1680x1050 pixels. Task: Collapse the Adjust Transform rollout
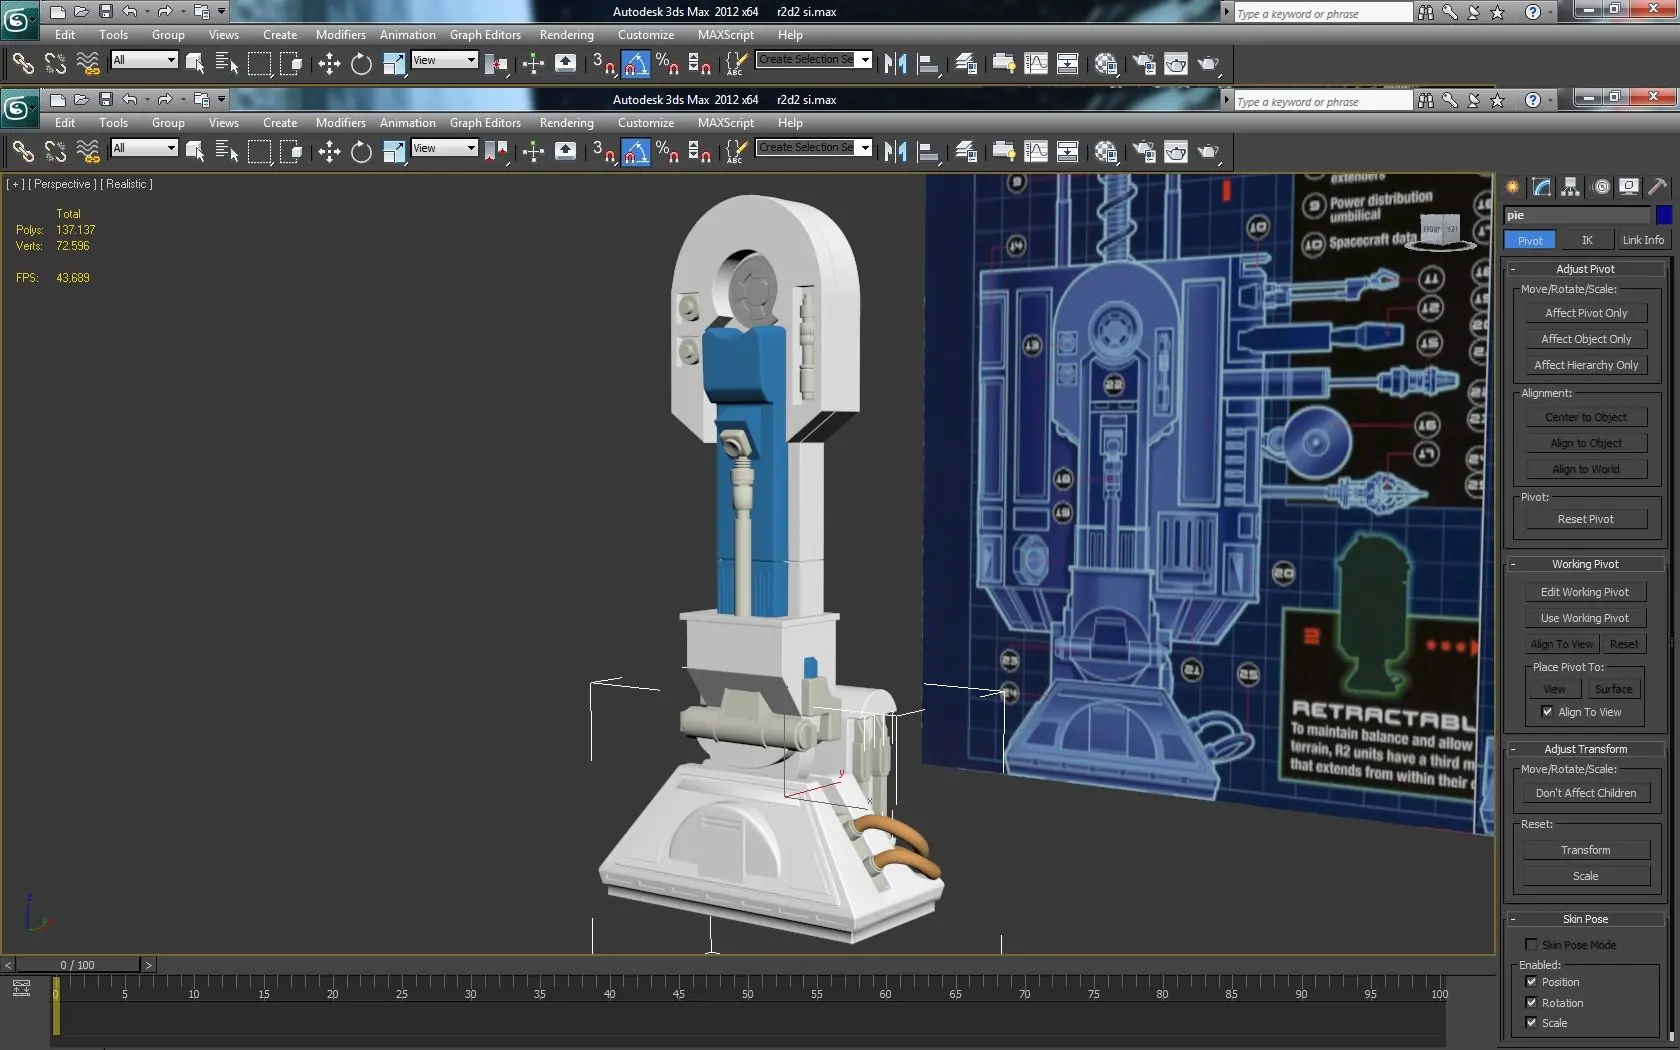click(1585, 749)
